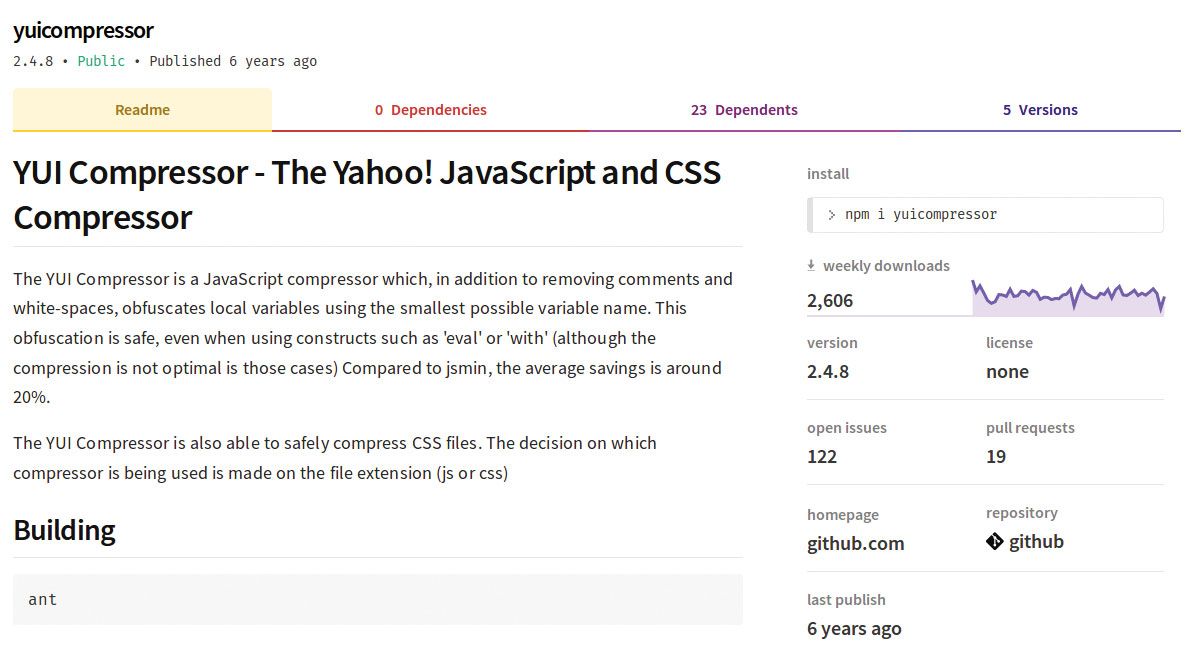1189x651 pixels.
Task: View the Dependencies tab
Action: [431, 109]
